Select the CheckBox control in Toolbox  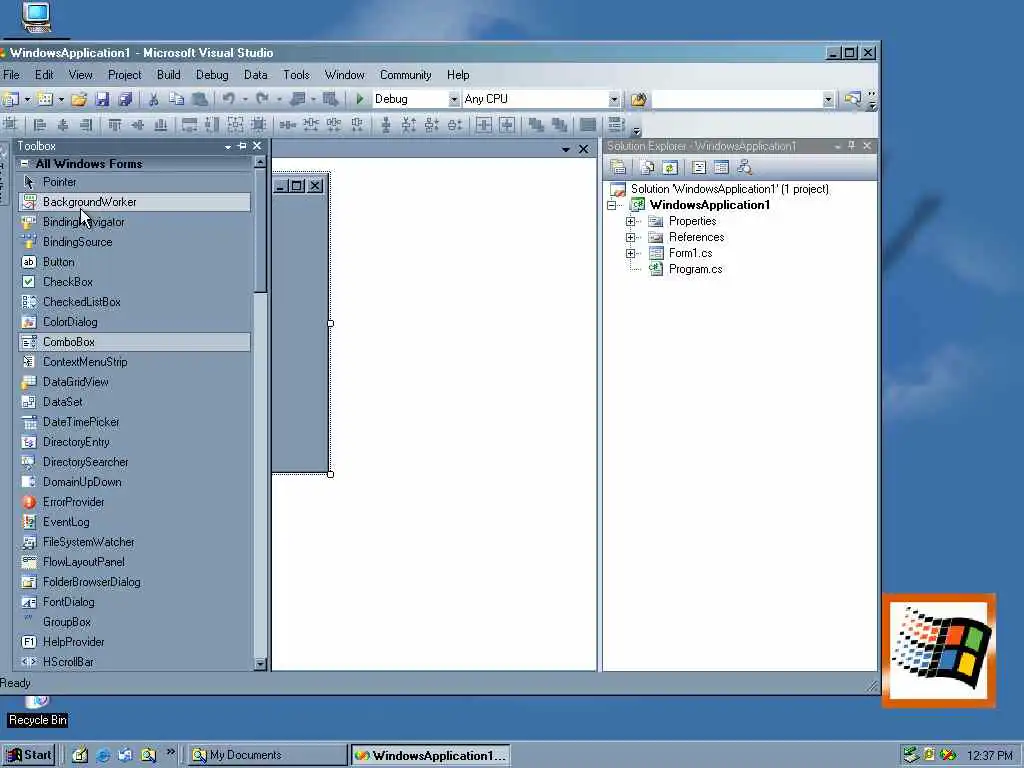point(135,282)
